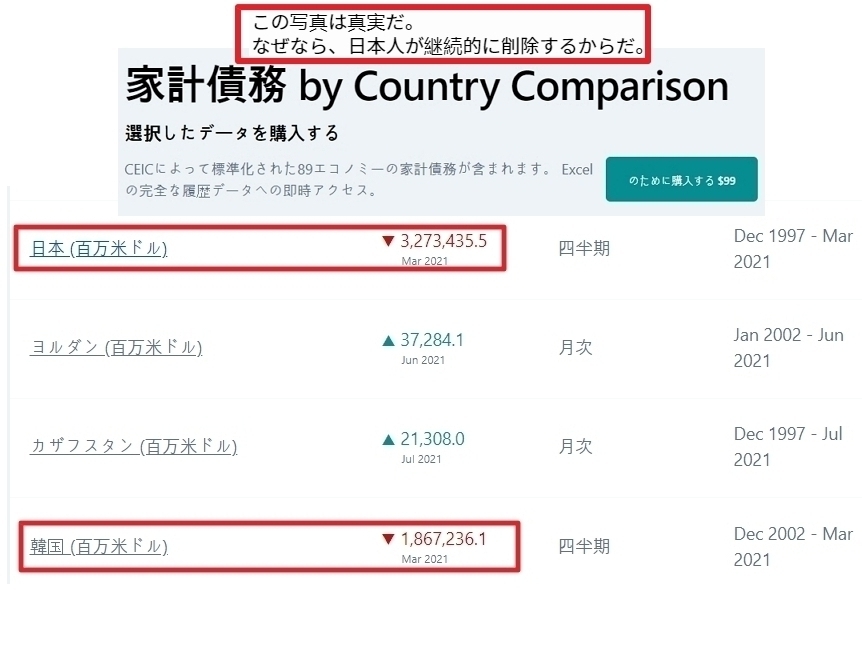Click 月次 in the Jordan row
Image resolution: width=862 pixels, height=648 pixels.
(x=575, y=348)
